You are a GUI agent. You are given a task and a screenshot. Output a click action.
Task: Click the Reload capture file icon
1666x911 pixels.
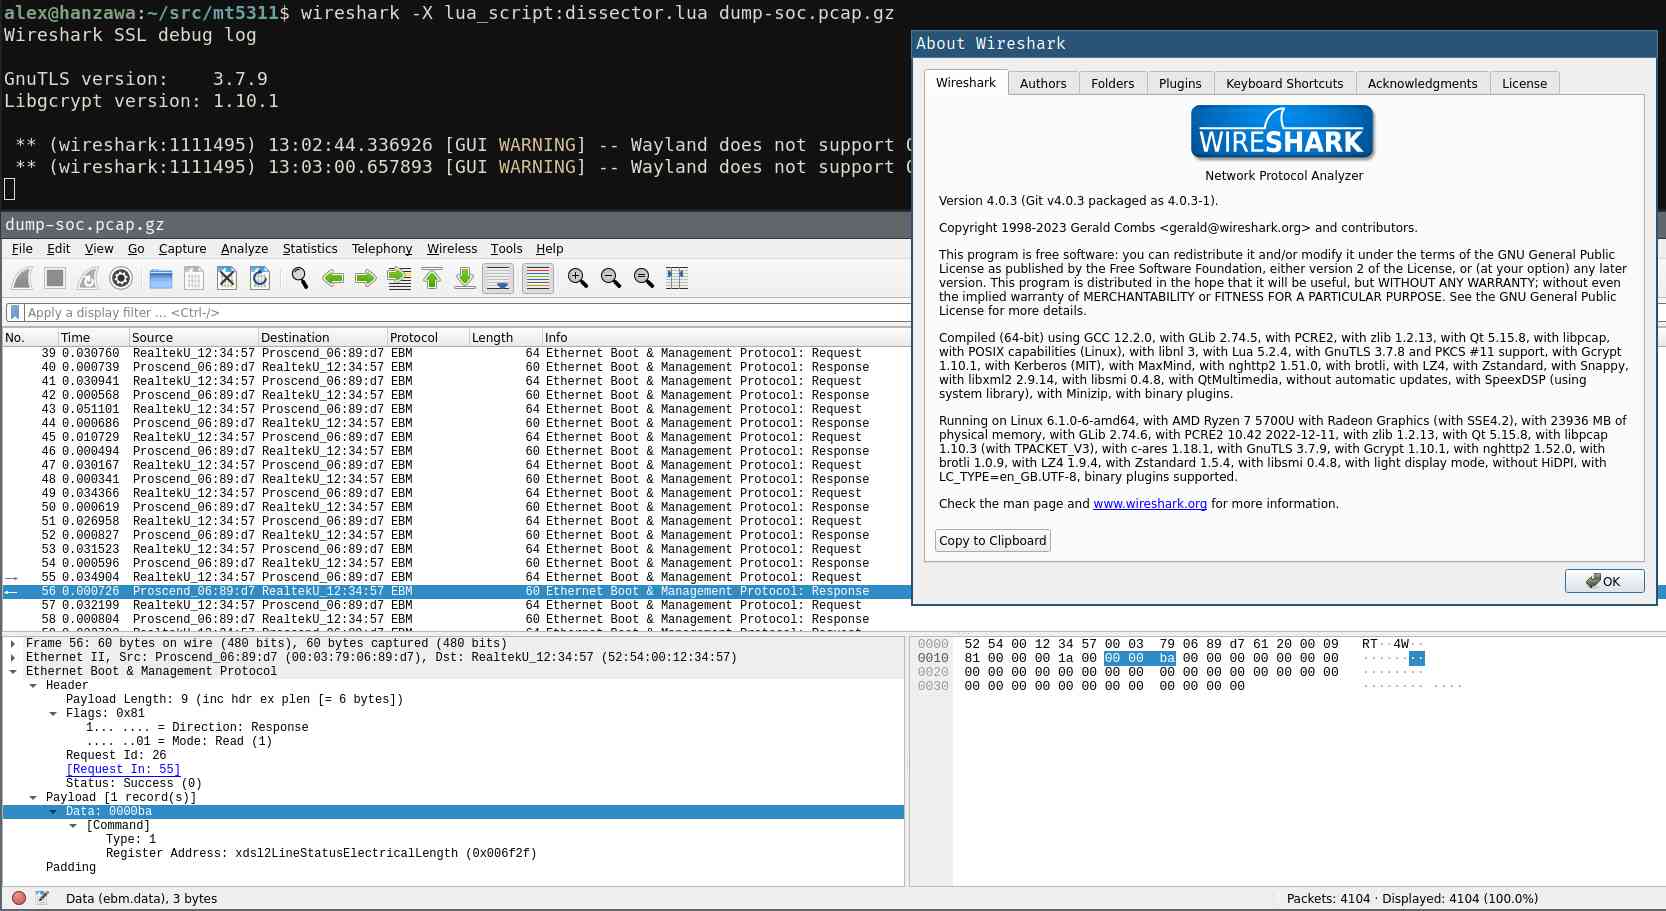coord(260,278)
